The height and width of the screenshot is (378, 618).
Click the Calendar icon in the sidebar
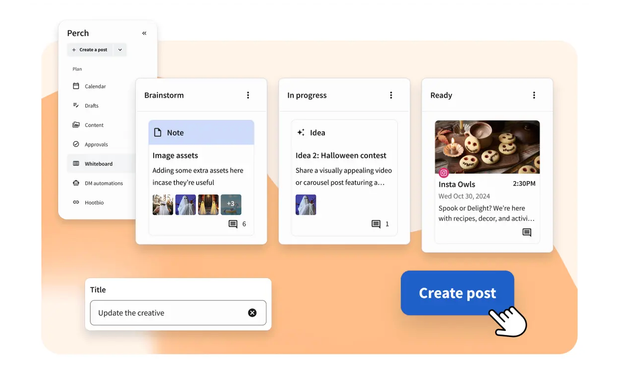[x=76, y=86]
